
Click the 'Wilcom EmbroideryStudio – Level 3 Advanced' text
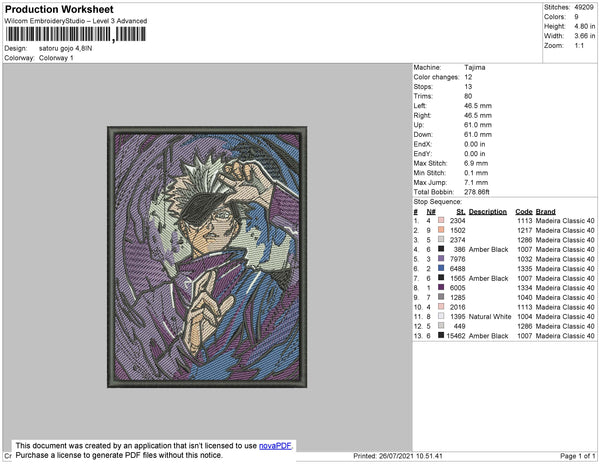(76, 21)
